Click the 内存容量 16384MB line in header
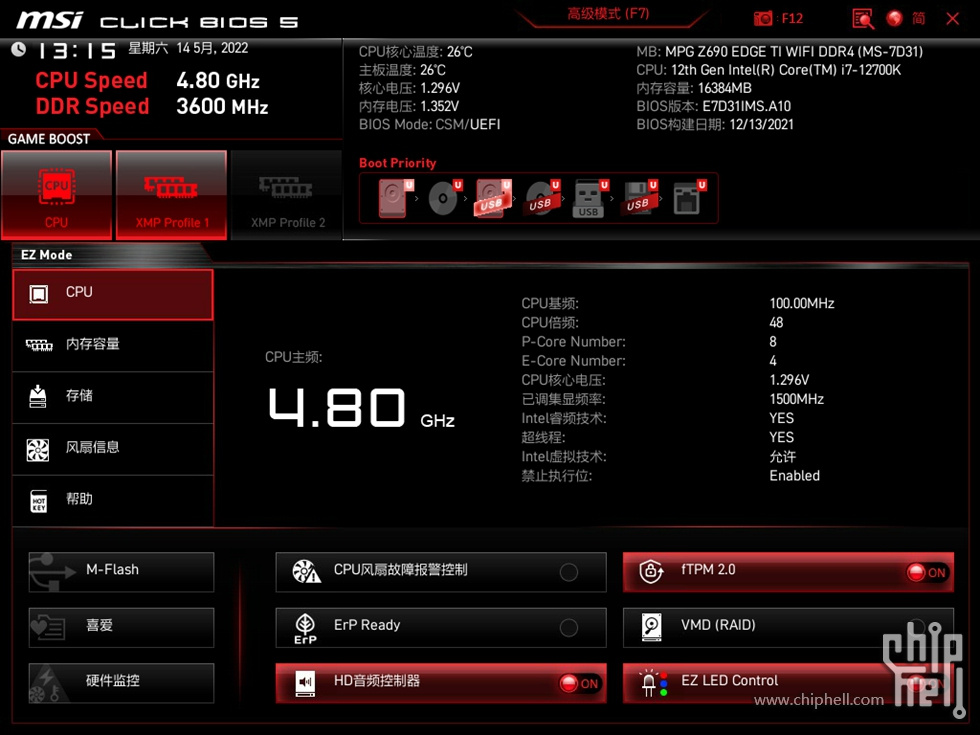This screenshot has height=735, width=980. point(694,88)
